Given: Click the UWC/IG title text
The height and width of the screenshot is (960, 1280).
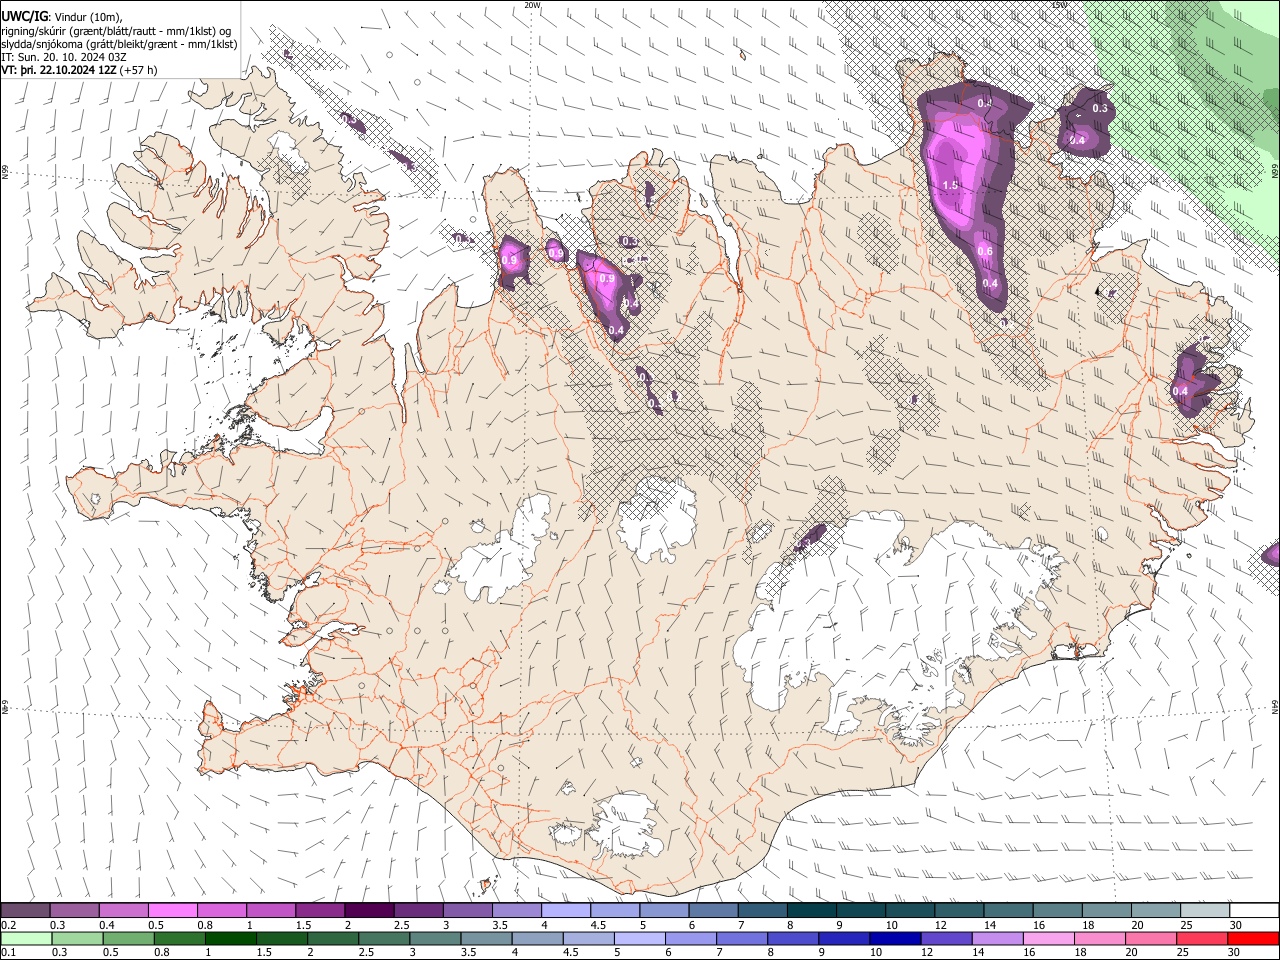Looking at the screenshot, I should [23, 16].
